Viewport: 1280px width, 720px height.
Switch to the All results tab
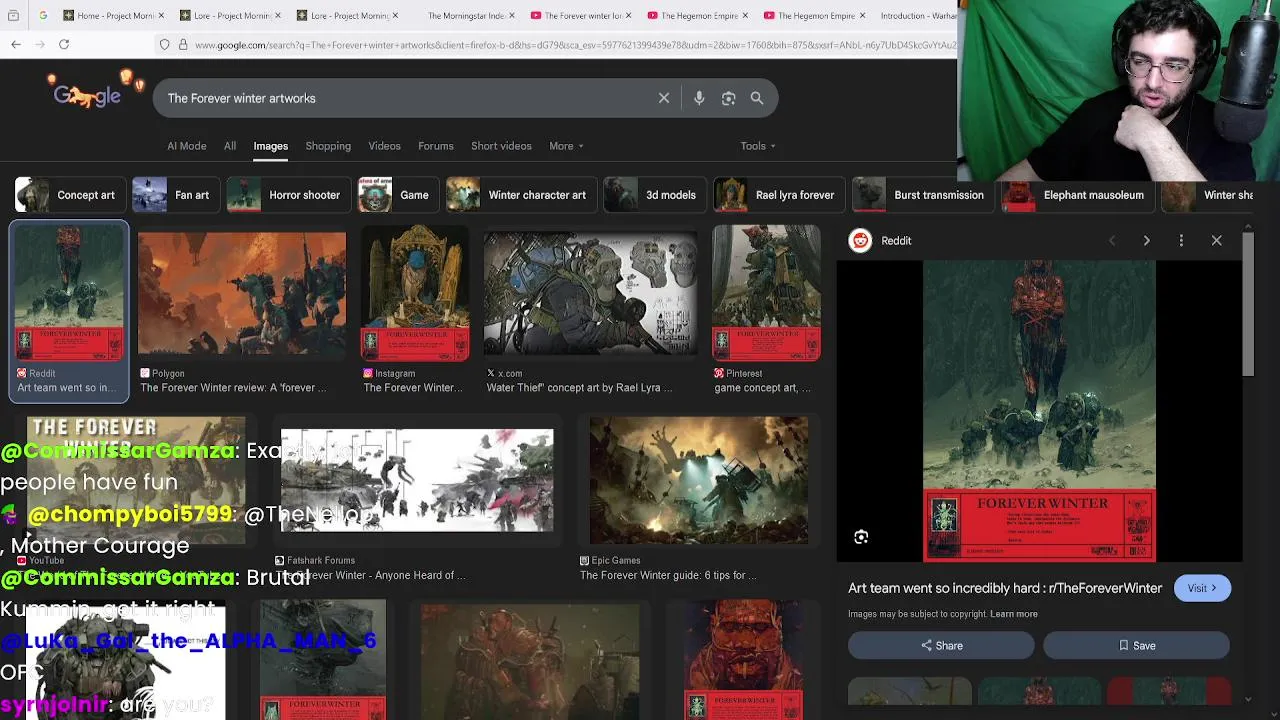tap(230, 146)
